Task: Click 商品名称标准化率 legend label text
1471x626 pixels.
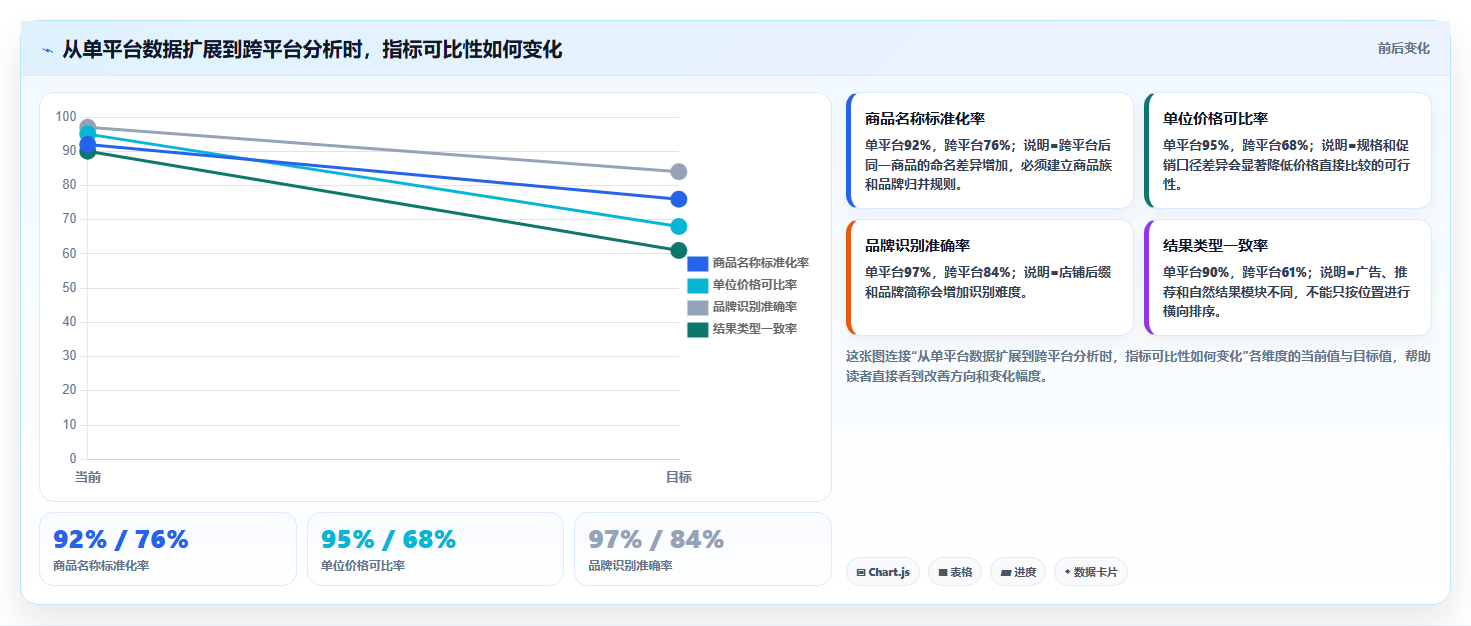Action: click(761, 263)
